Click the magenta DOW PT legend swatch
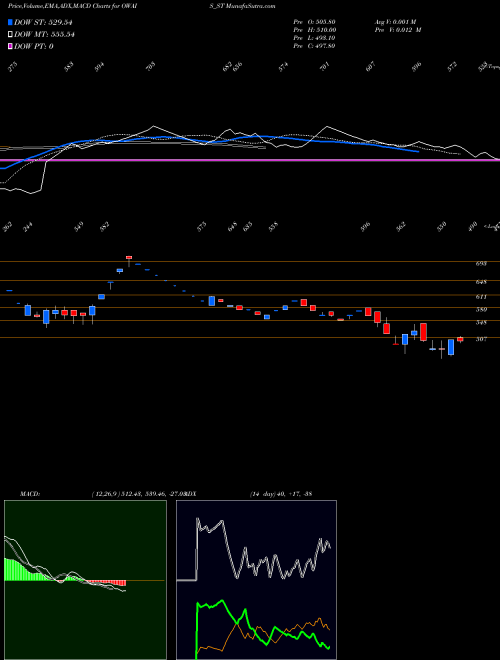This screenshot has width=500, height=660. click(x=10, y=46)
